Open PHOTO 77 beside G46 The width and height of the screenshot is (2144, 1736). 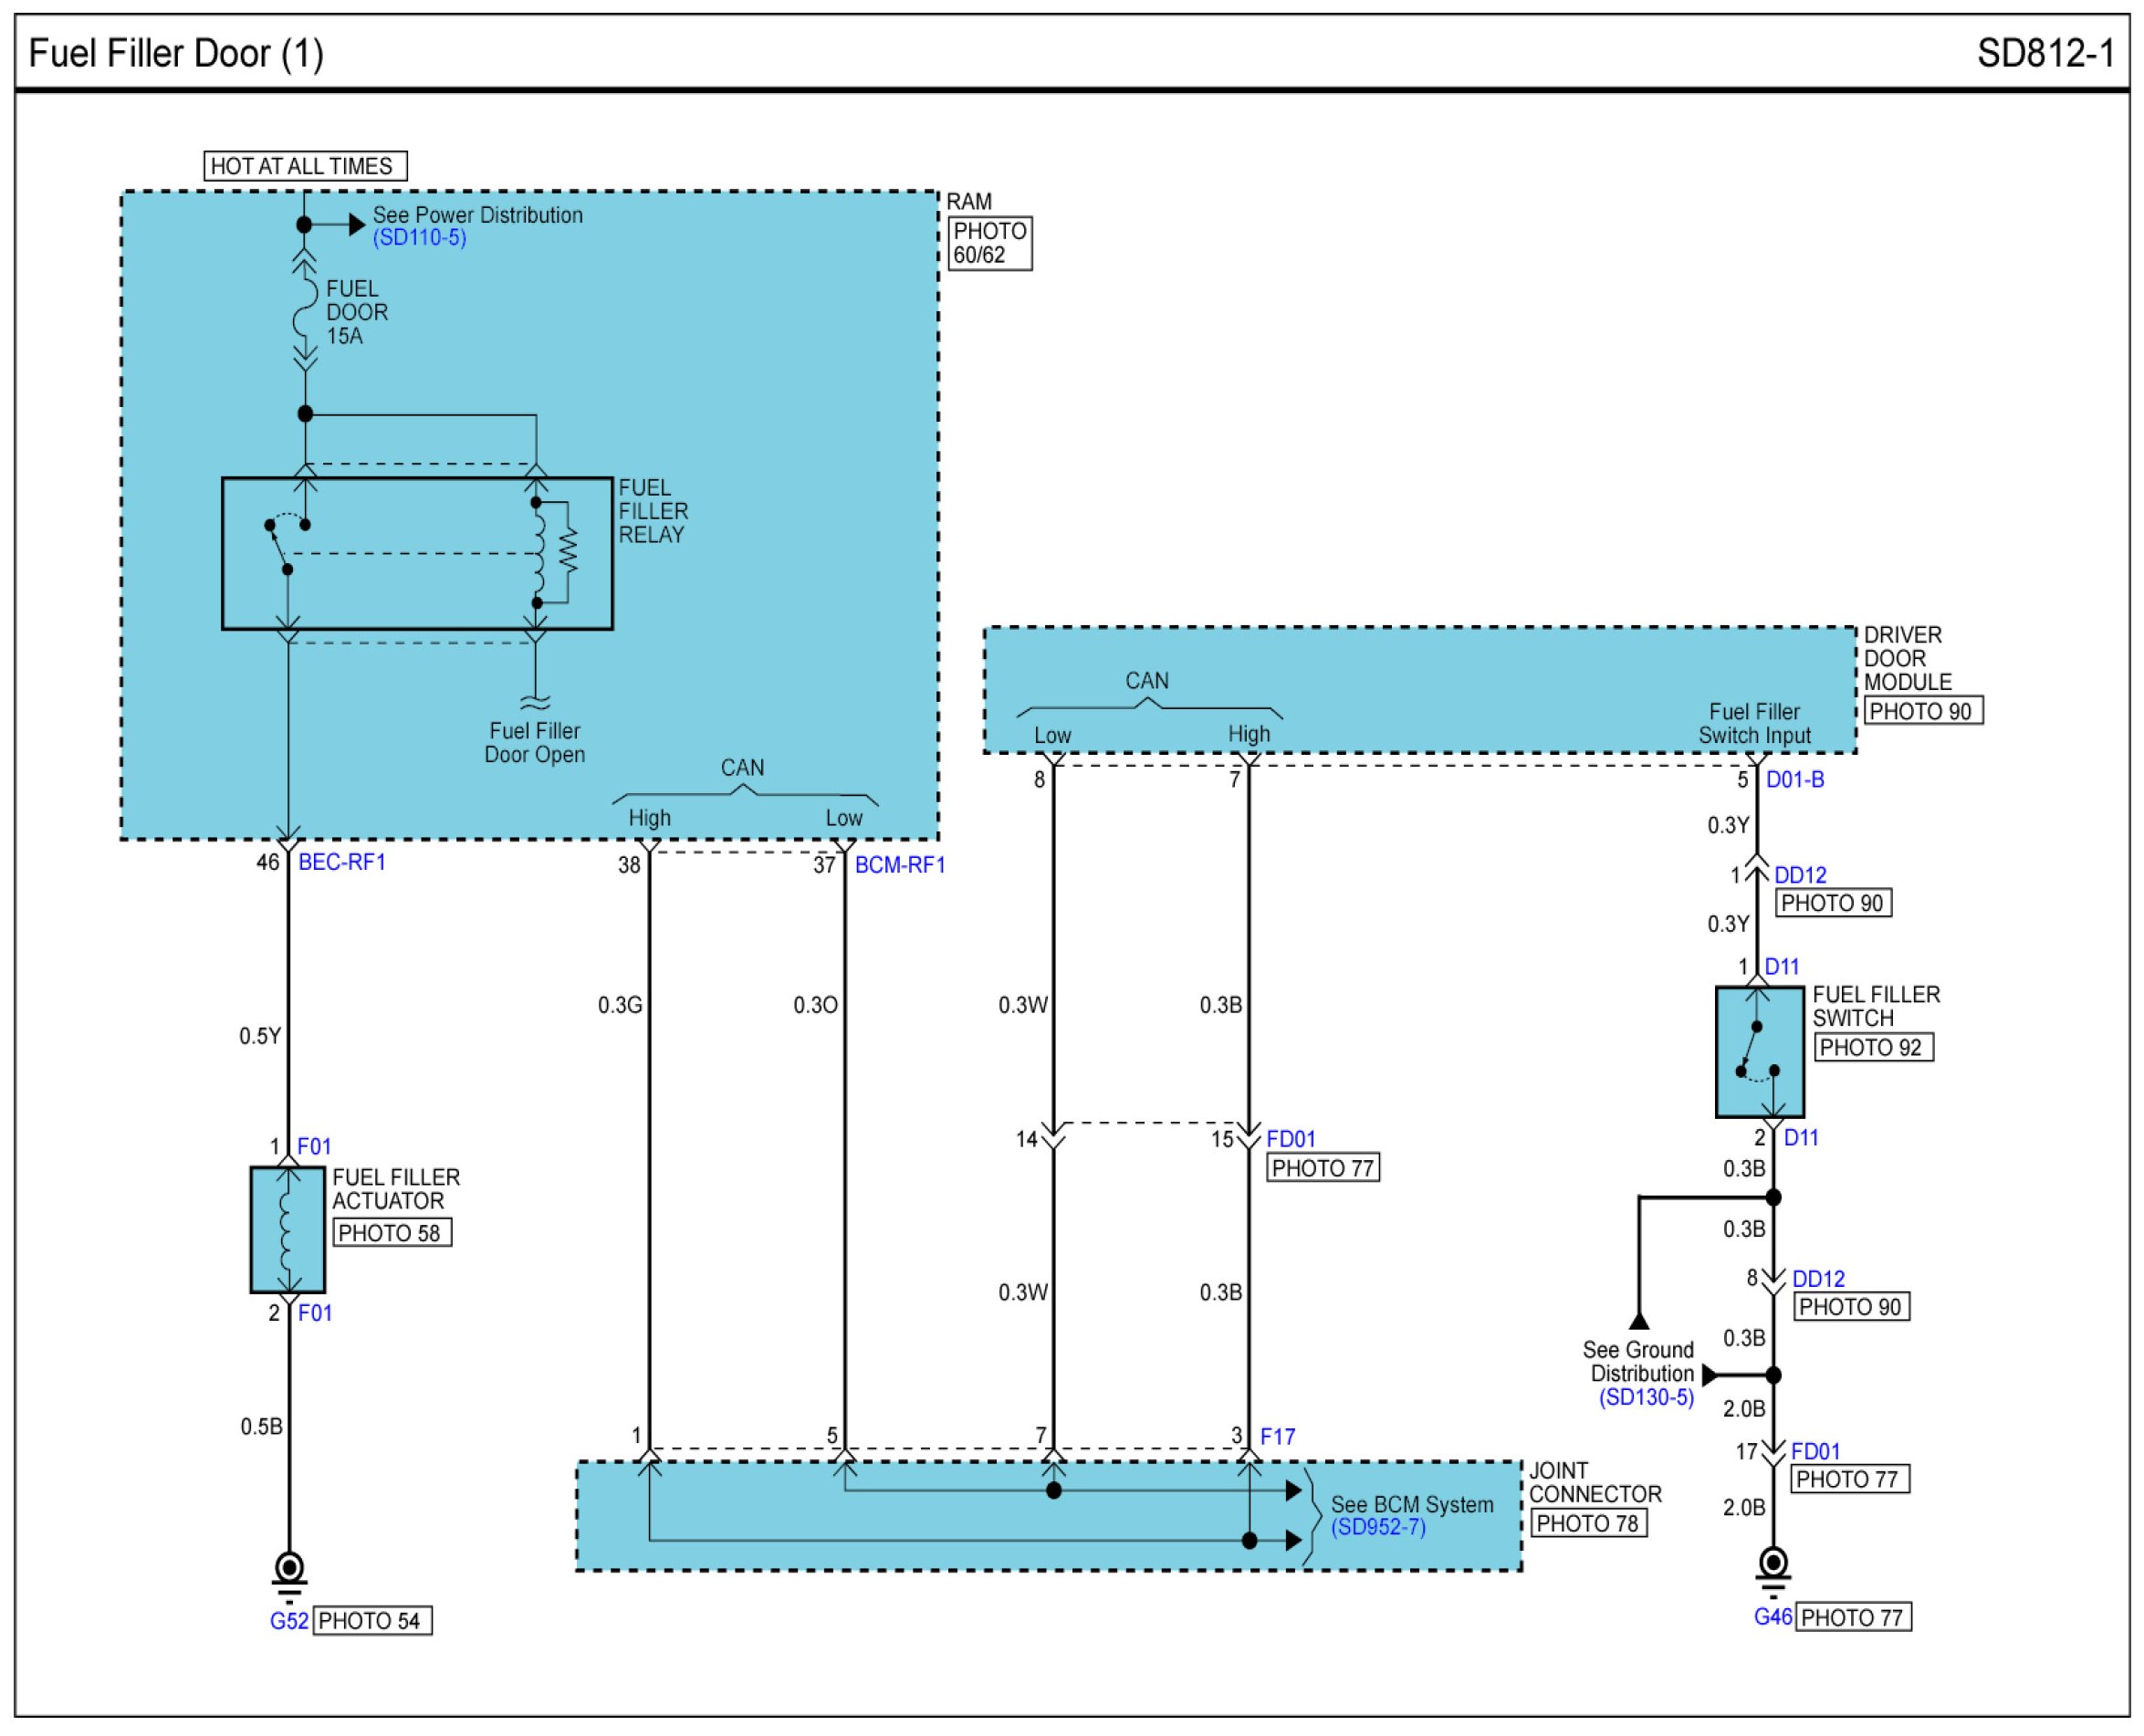pyautogui.click(x=1854, y=1617)
